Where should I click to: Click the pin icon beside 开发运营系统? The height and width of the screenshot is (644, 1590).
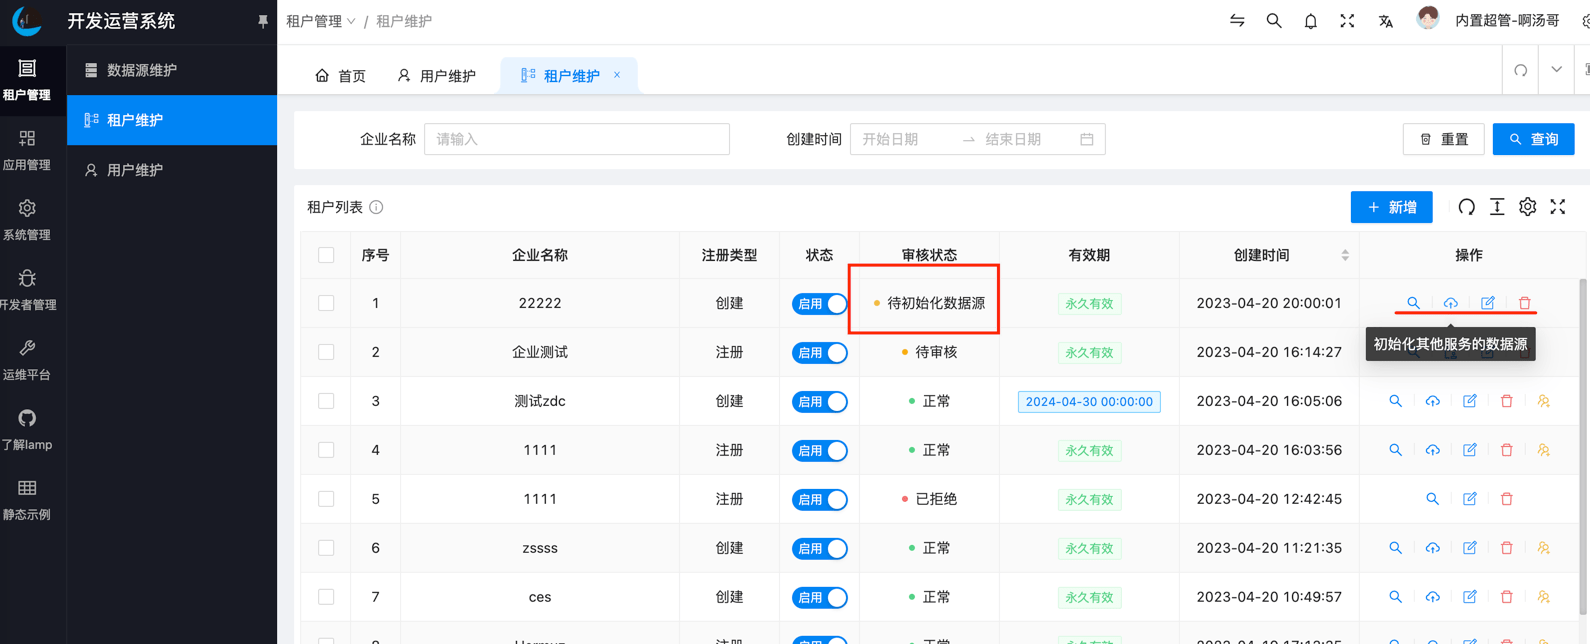point(263,21)
